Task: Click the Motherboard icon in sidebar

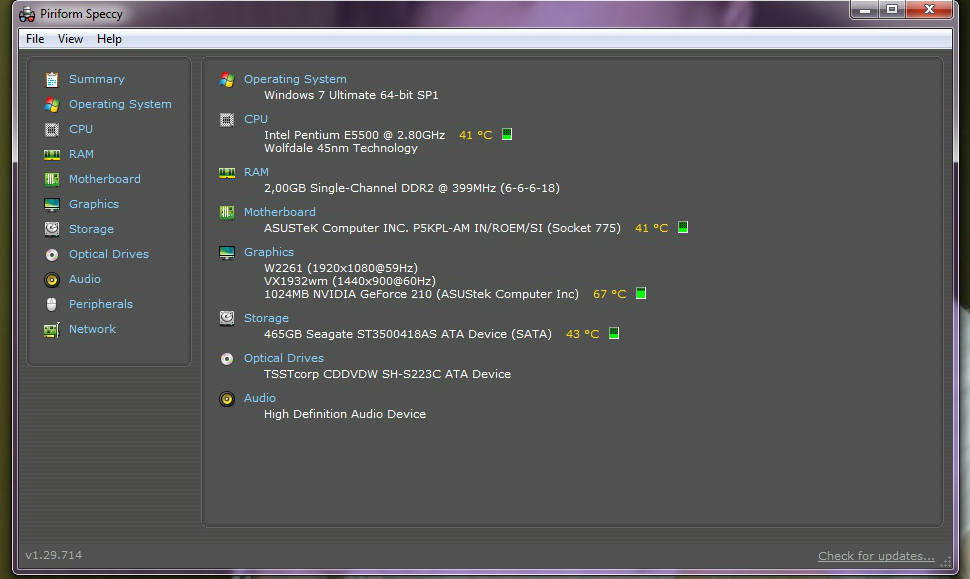Action: [52, 179]
